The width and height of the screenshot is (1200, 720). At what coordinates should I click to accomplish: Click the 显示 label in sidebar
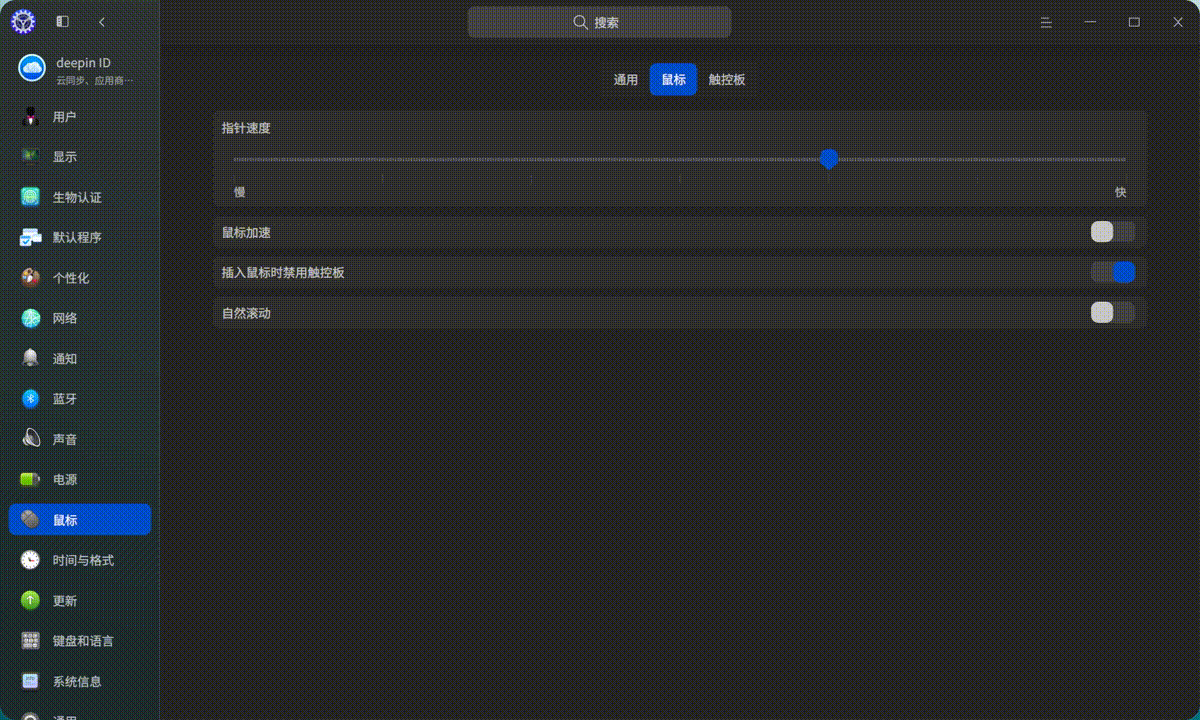click(x=65, y=157)
